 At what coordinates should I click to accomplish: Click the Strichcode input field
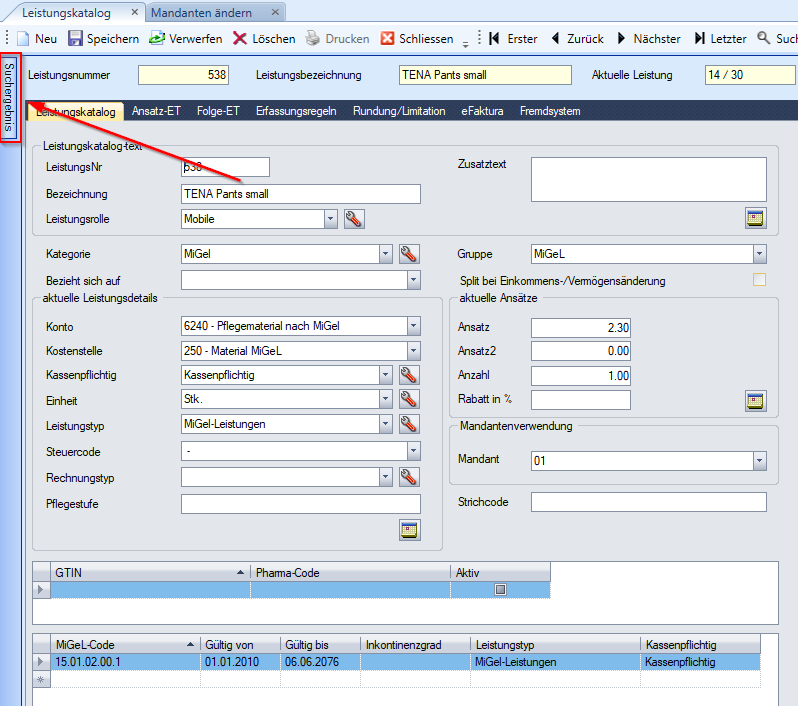coord(649,502)
